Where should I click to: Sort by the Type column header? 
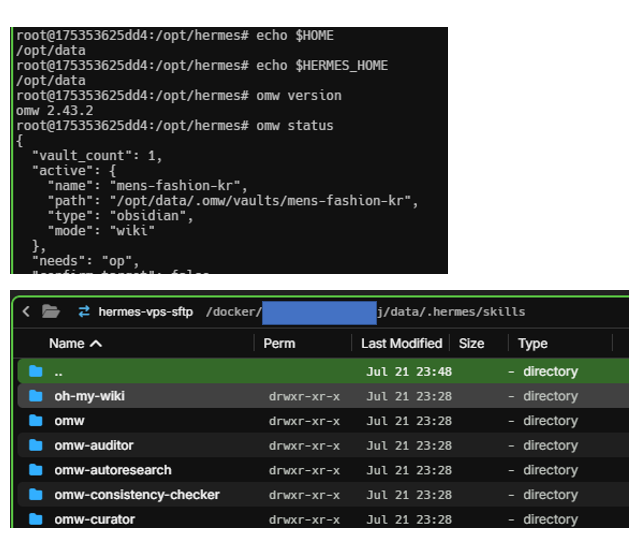pos(533,344)
